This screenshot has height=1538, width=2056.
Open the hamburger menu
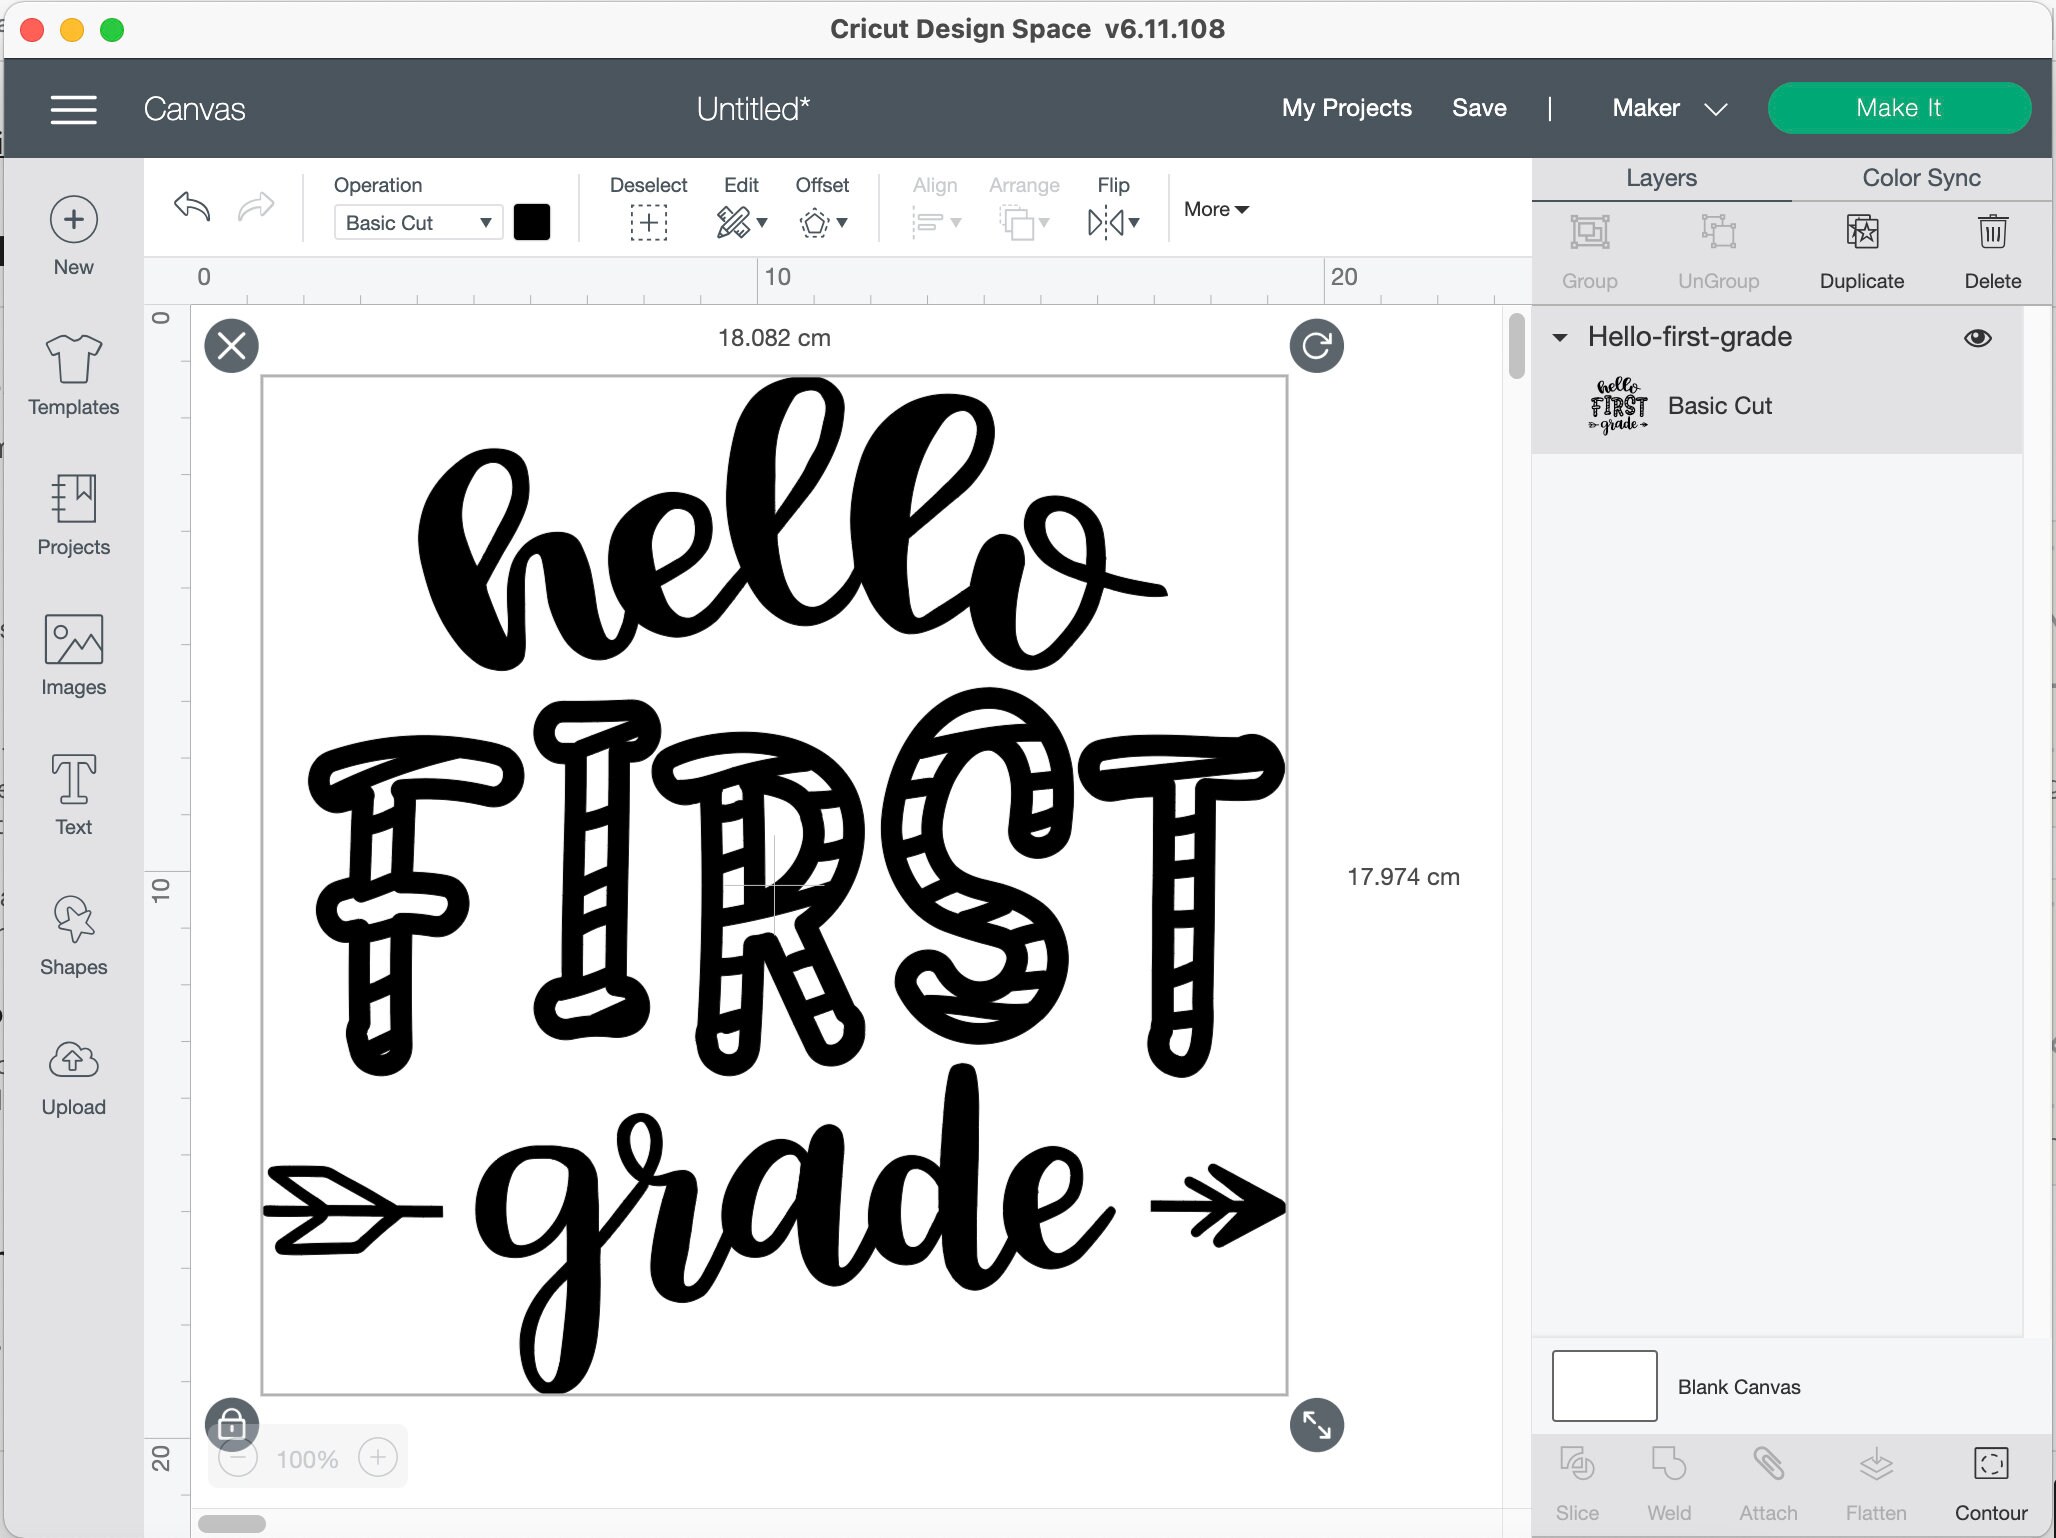(x=73, y=108)
